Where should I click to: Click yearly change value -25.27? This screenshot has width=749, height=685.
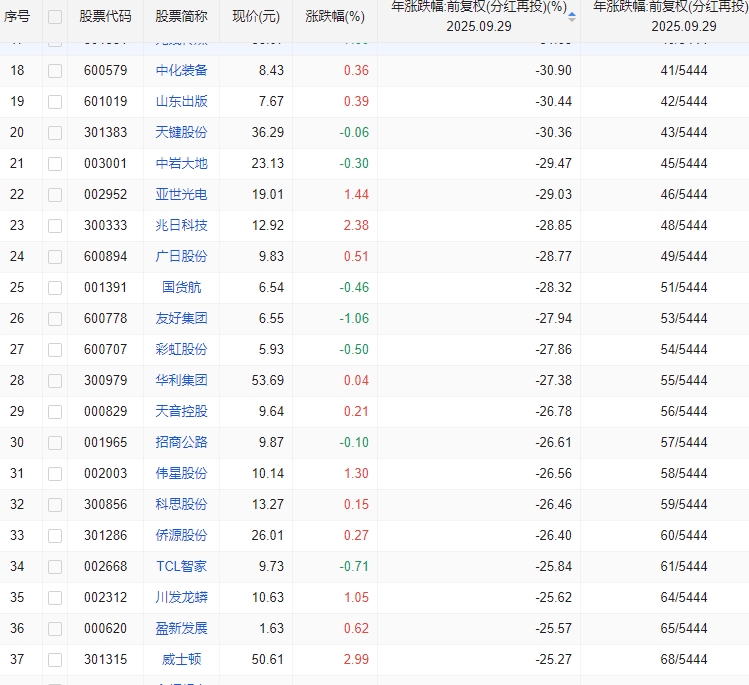pos(554,660)
